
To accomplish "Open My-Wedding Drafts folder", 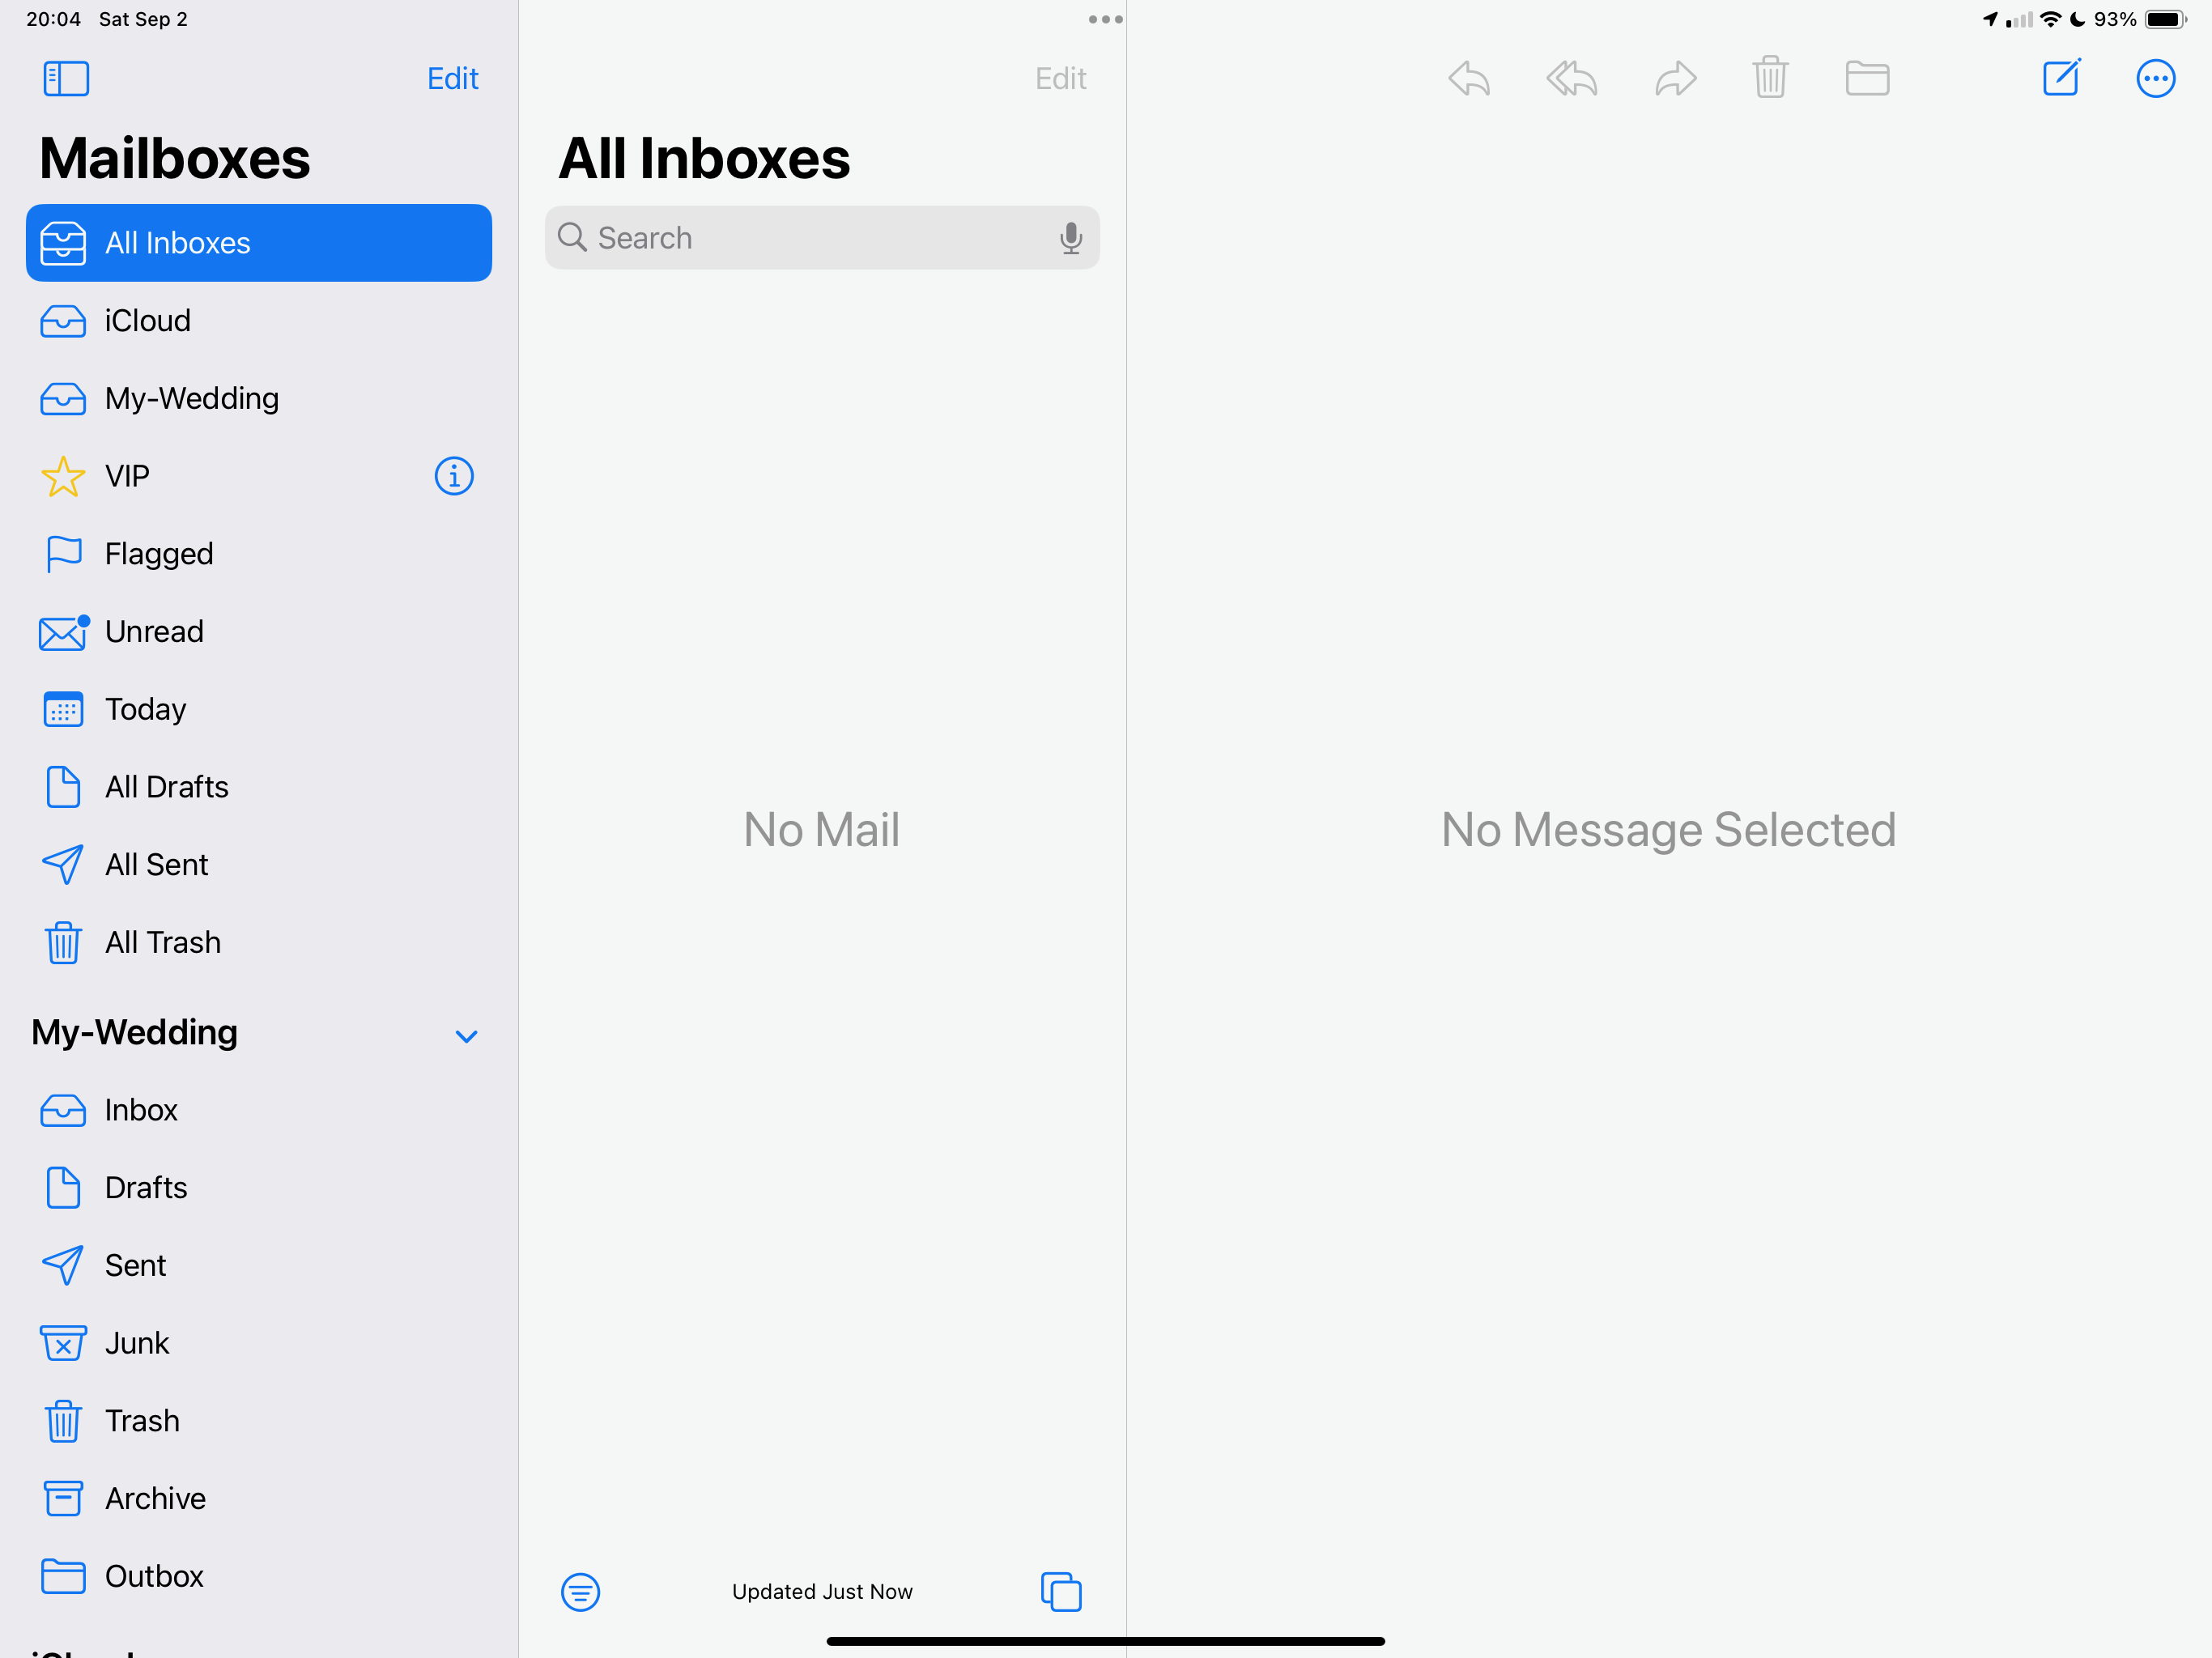I will (x=259, y=1187).
